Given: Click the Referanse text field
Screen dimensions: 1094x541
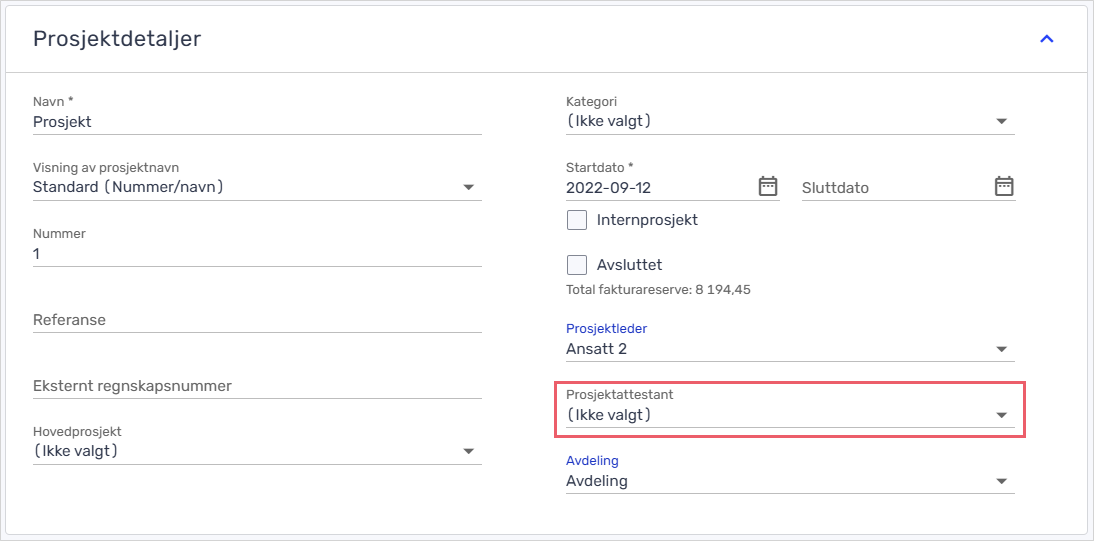Looking at the screenshot, I should [x=257, y=320].
